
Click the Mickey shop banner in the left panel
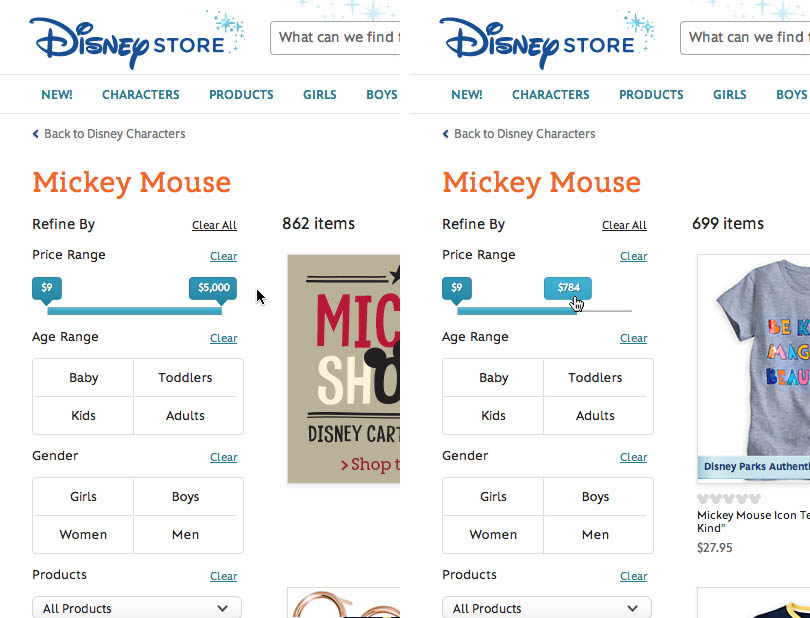click(x=343, y=368)
